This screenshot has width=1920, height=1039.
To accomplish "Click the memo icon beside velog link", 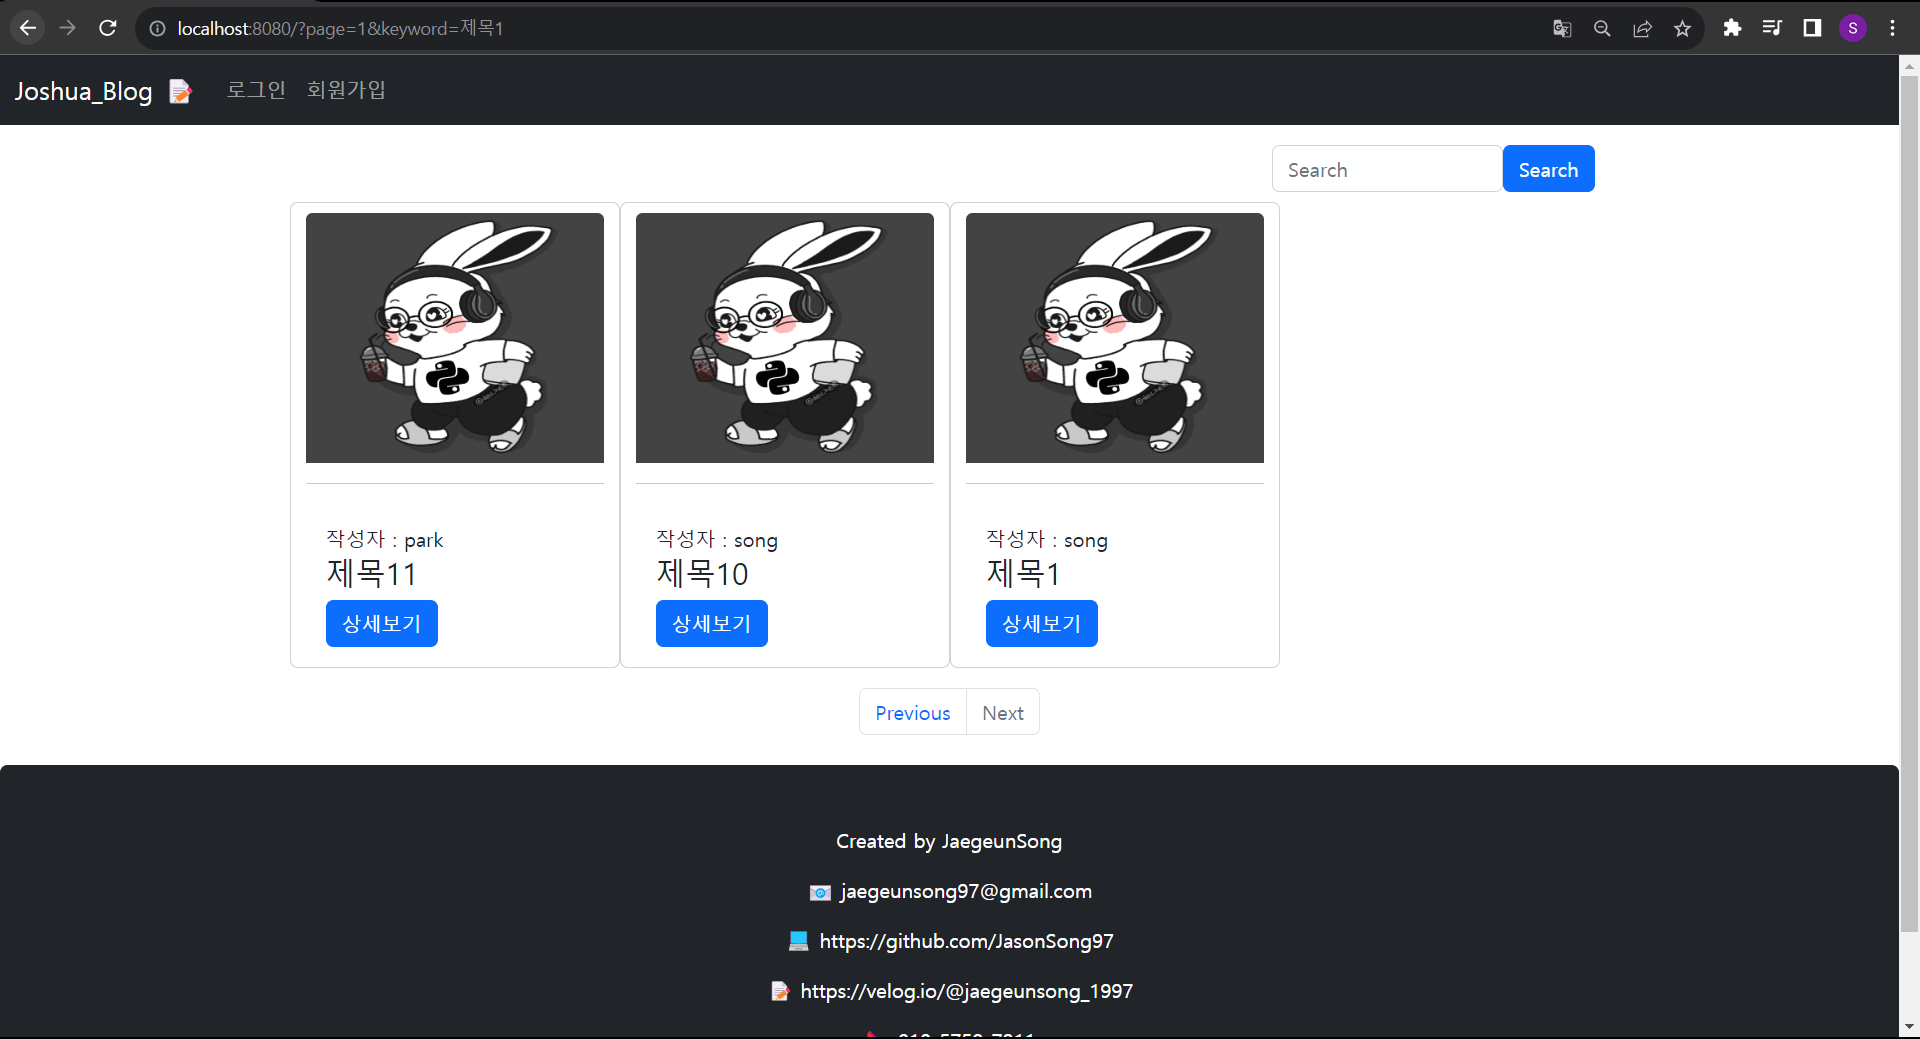I will point(780,991).
